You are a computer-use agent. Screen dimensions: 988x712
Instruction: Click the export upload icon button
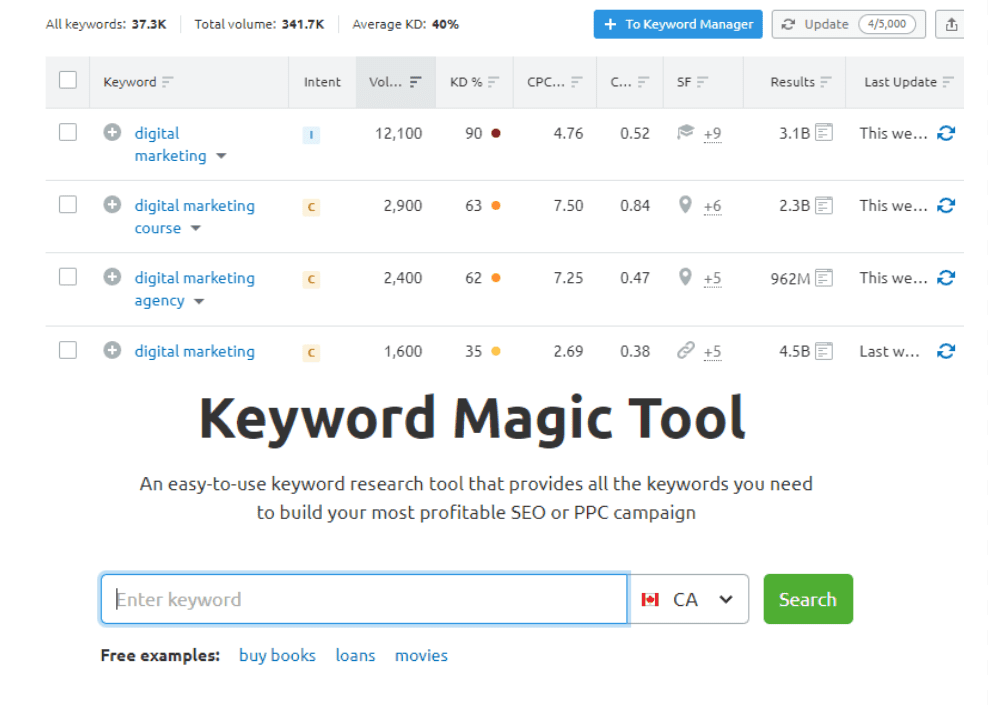point(951,25)
